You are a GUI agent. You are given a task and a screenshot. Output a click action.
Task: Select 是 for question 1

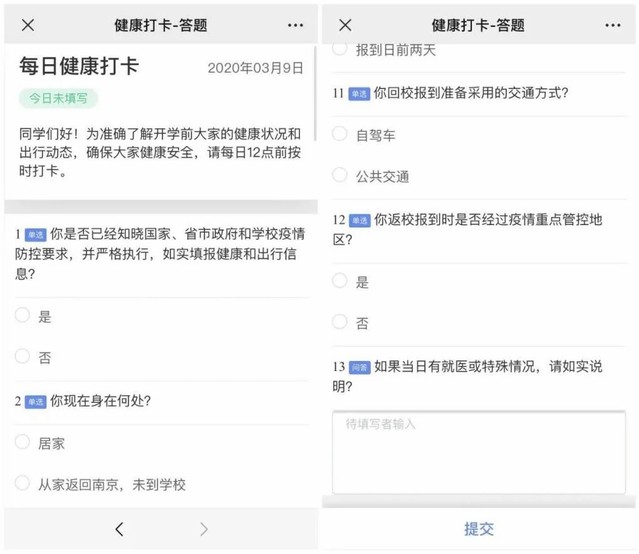[23, 316]
